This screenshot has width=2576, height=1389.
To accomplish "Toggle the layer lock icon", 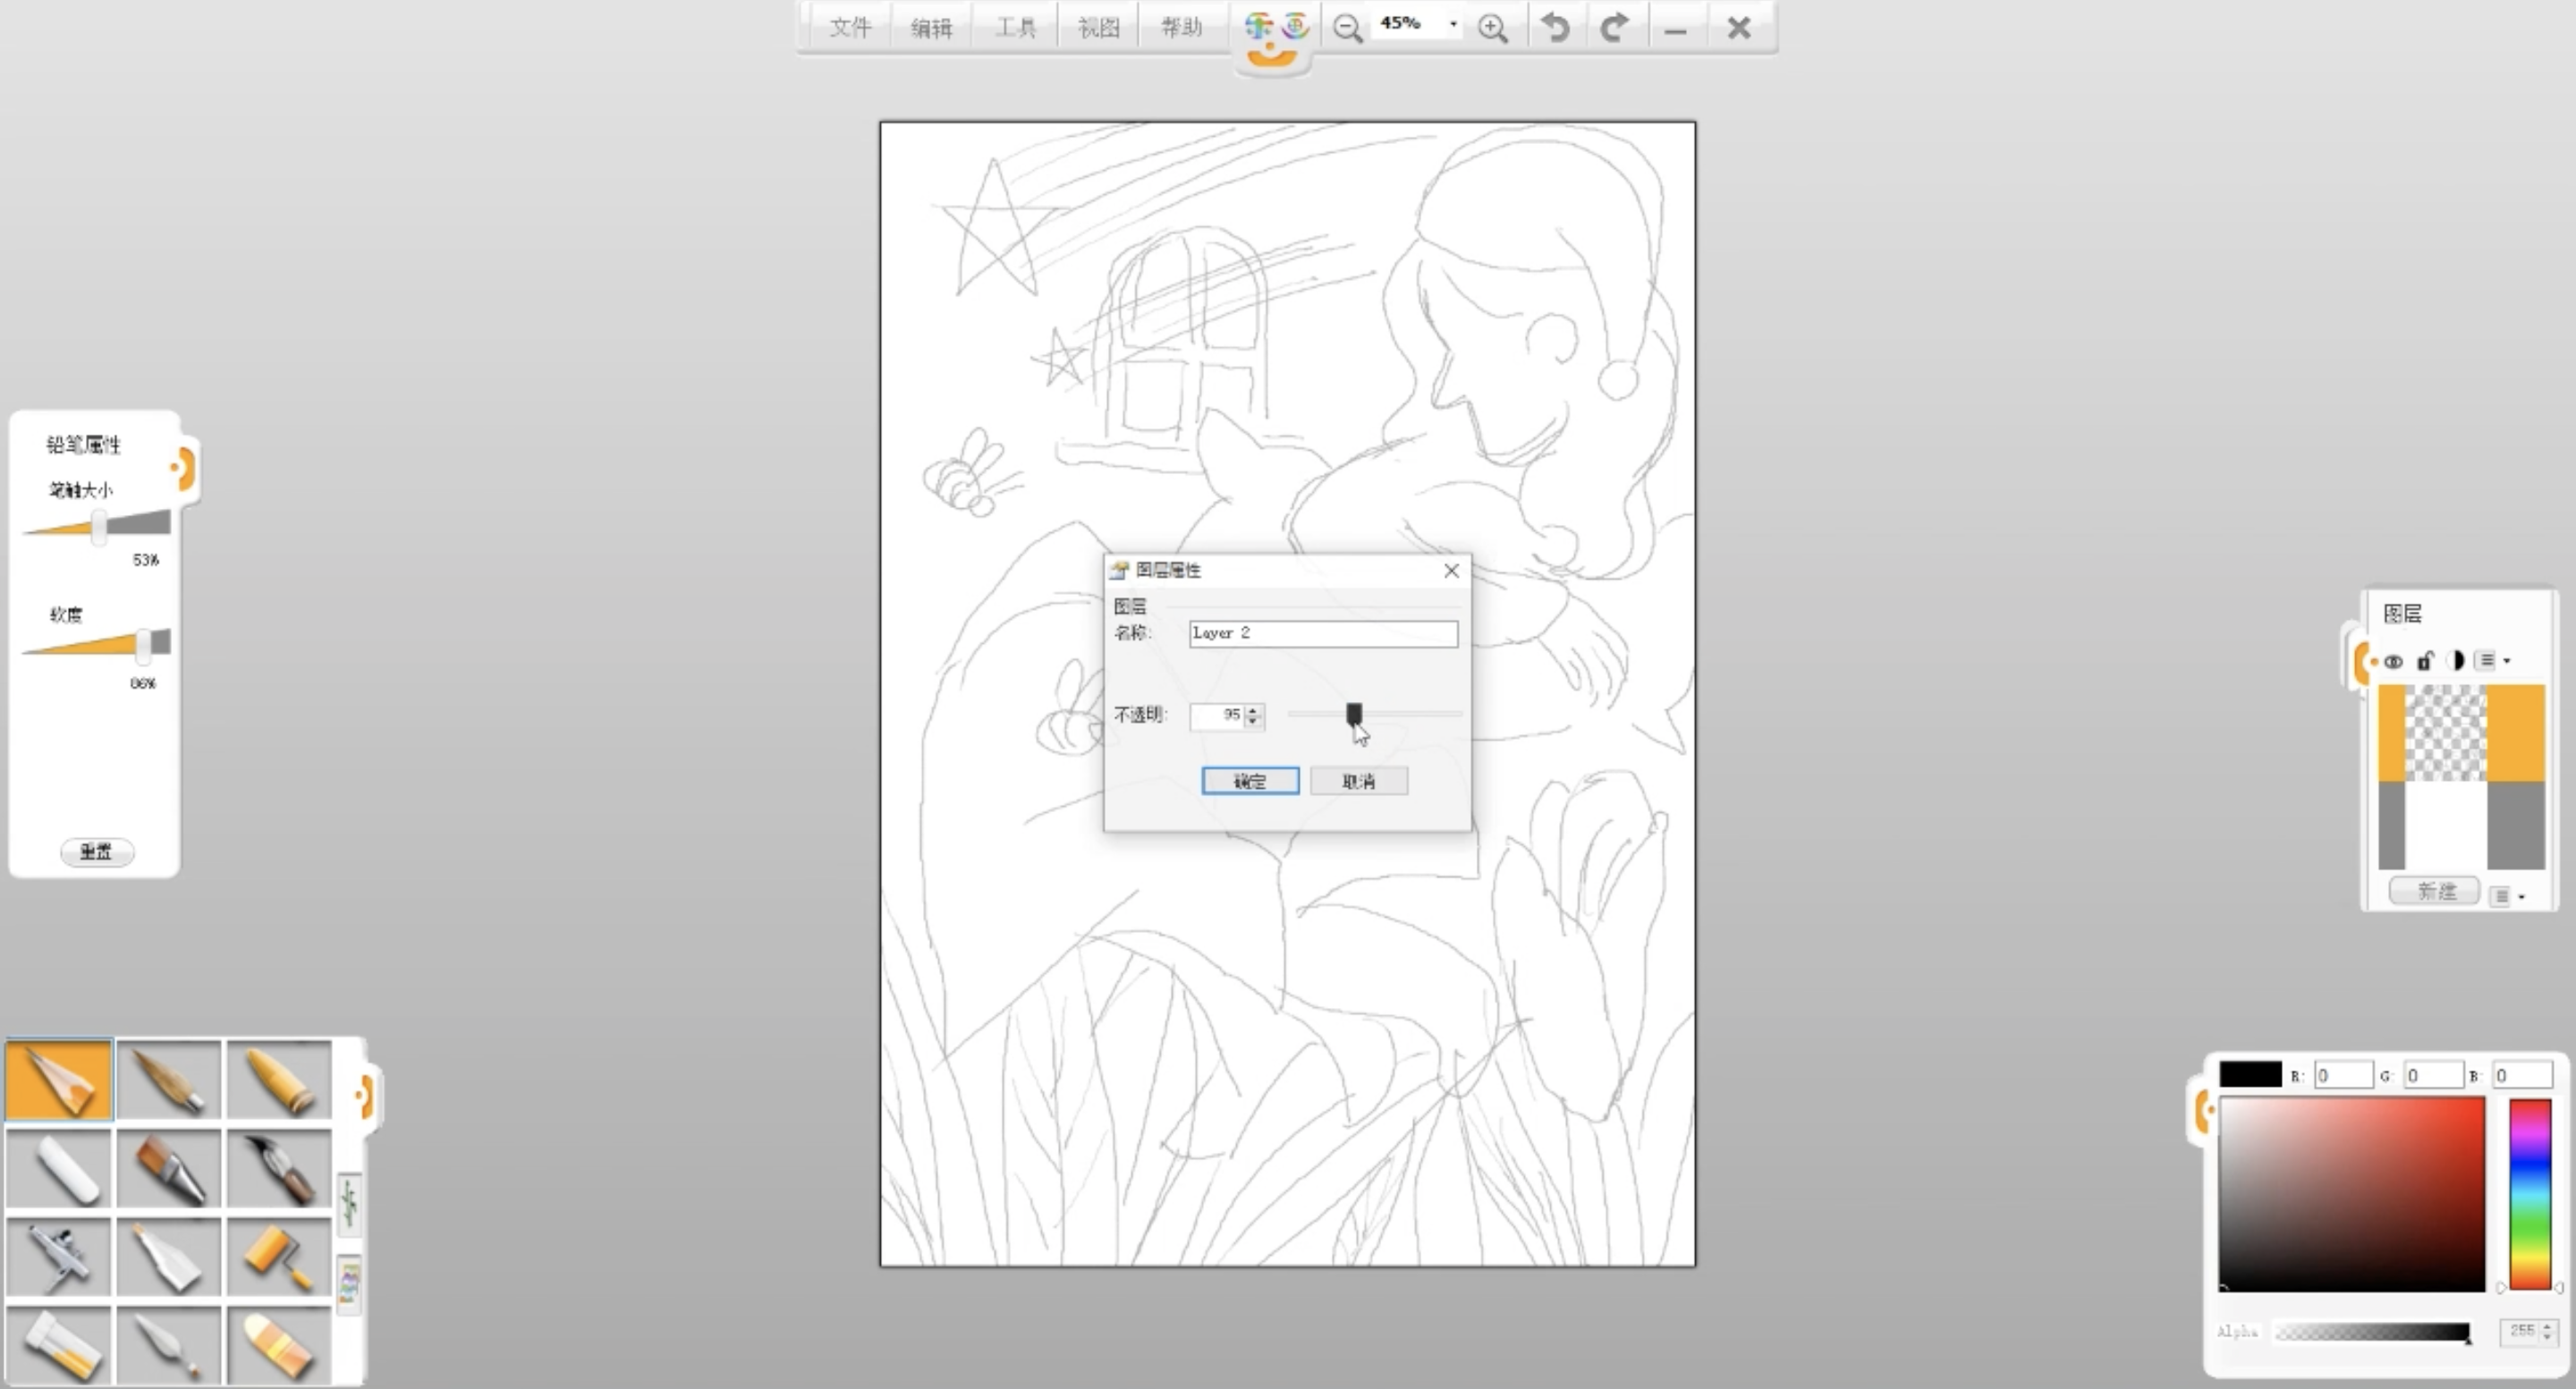I will [2424, 660].
